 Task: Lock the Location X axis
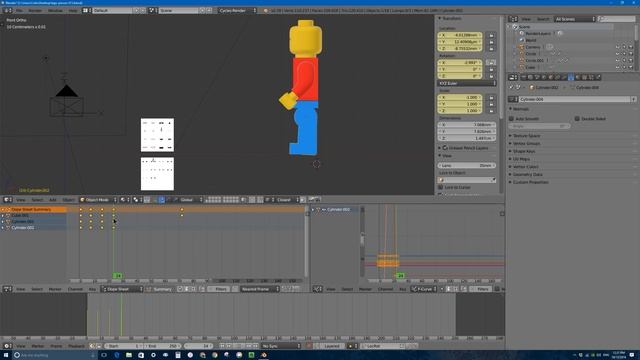click(x=491, y=35)
